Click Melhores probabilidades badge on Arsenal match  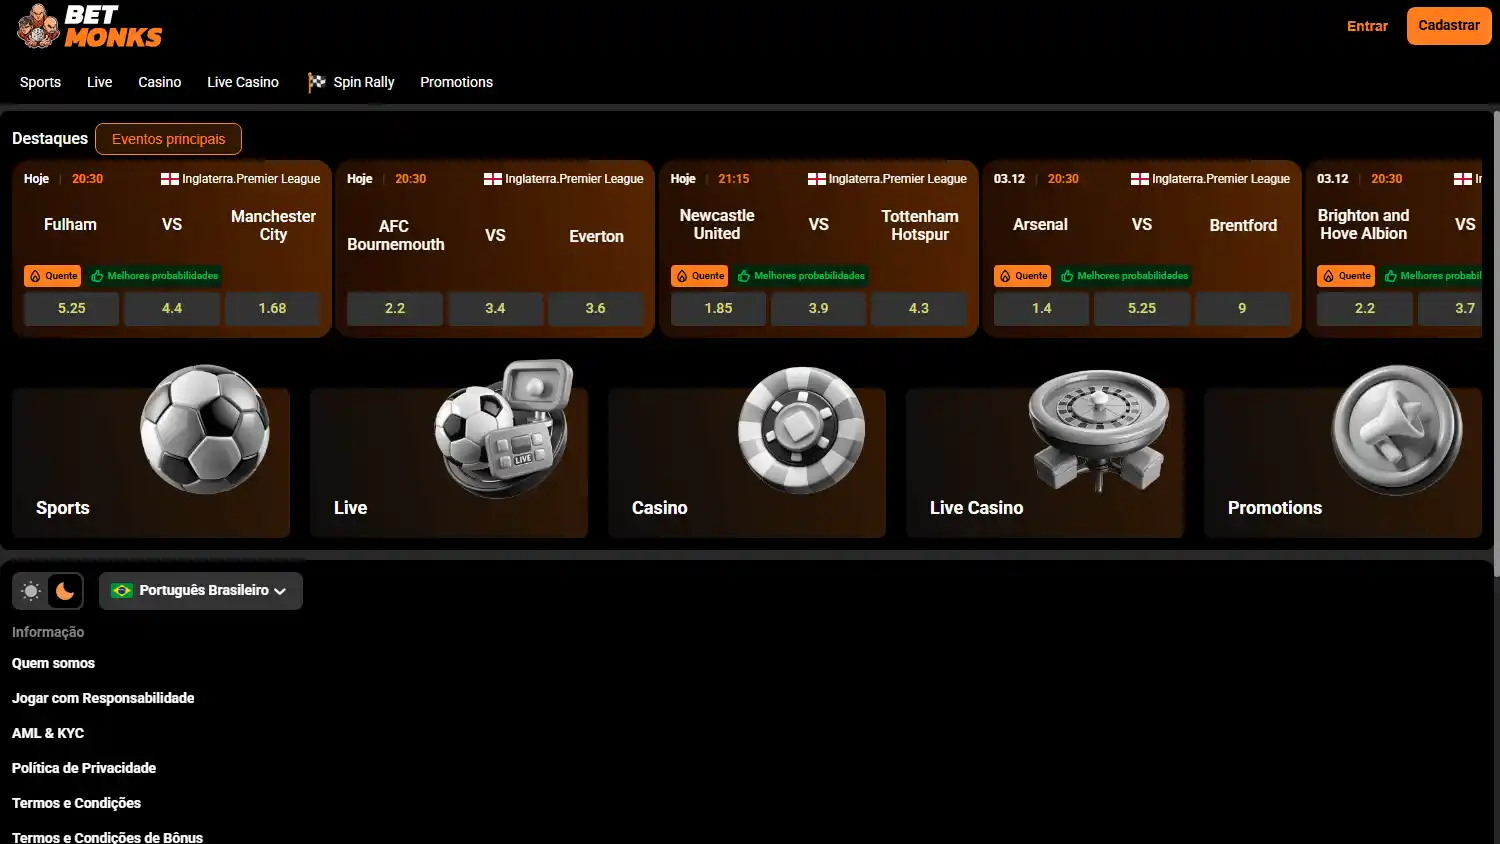point(1124,276)
